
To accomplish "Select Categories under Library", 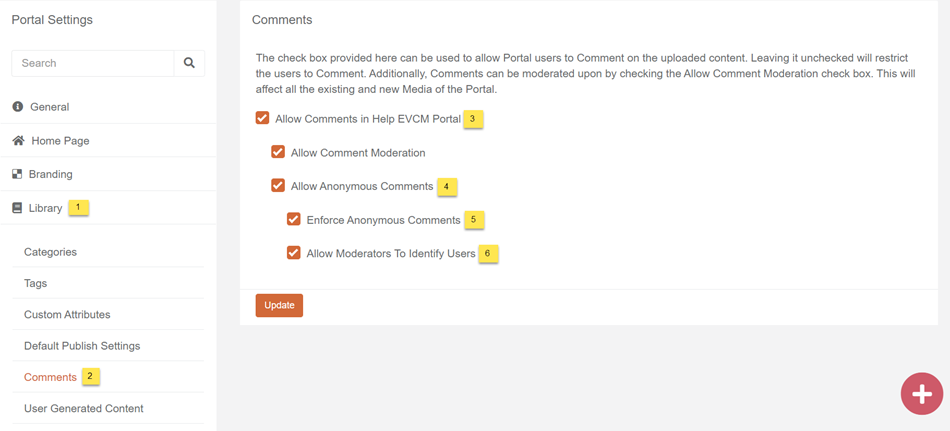I will point(50,252).
